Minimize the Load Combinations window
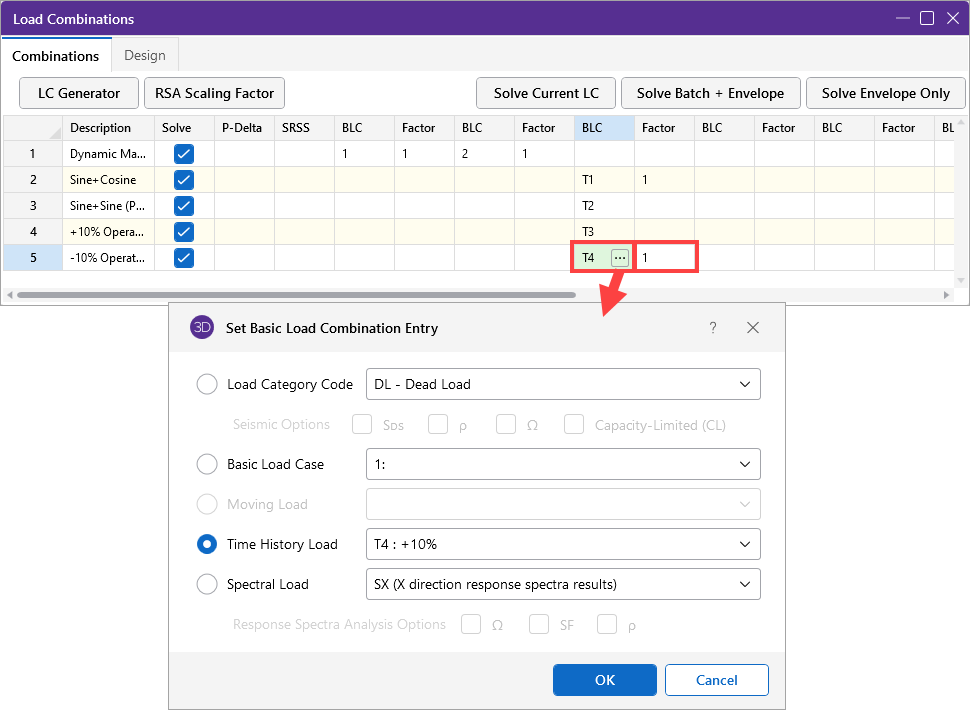Screen dimensions: 970x710 (902, 18)
